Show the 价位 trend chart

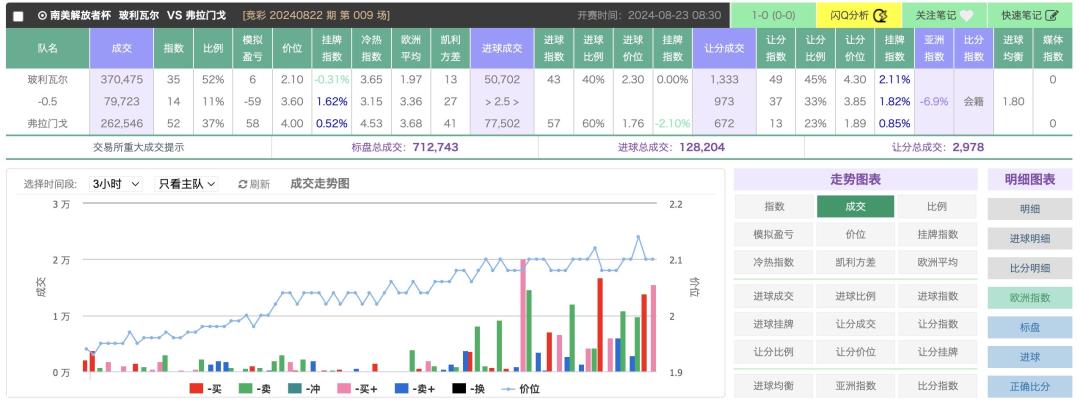(x=855, y=234)
